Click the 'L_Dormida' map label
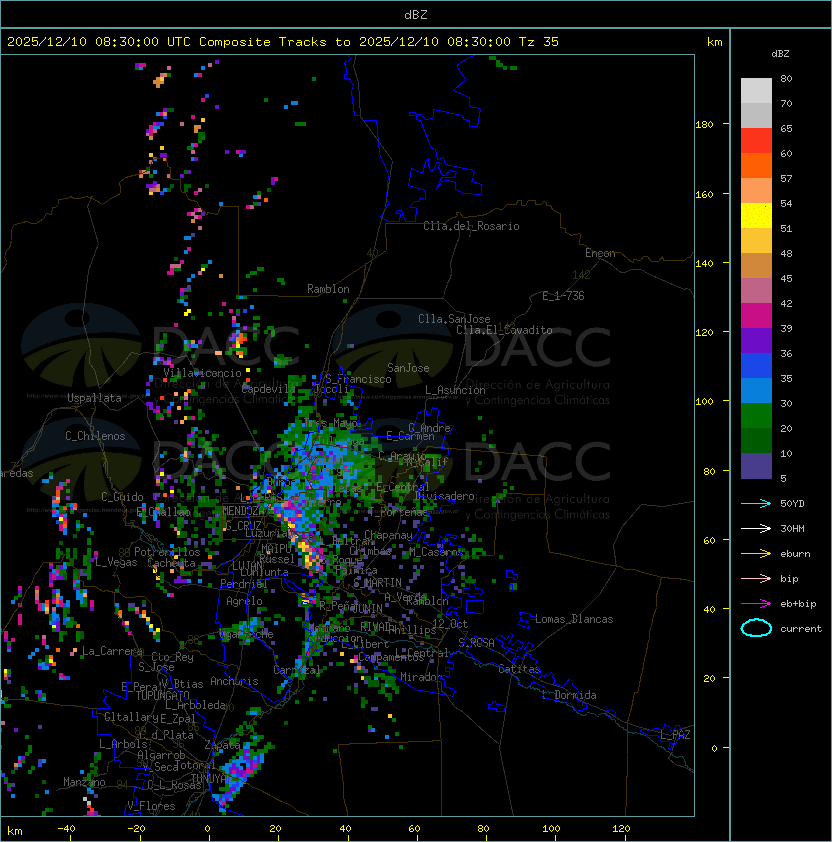832x842 pixels. coord(569,695)
